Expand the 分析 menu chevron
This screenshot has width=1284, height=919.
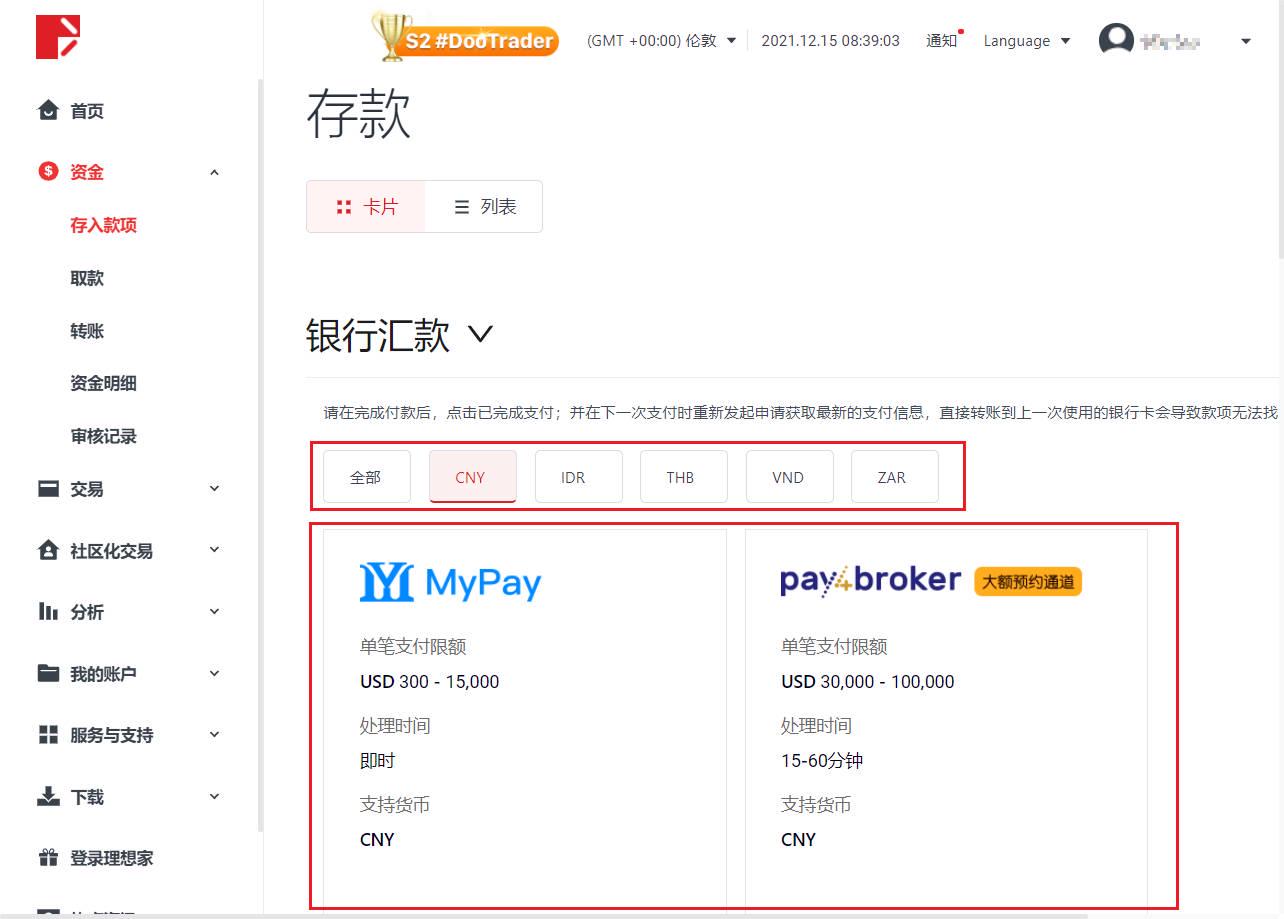[214, 612]
